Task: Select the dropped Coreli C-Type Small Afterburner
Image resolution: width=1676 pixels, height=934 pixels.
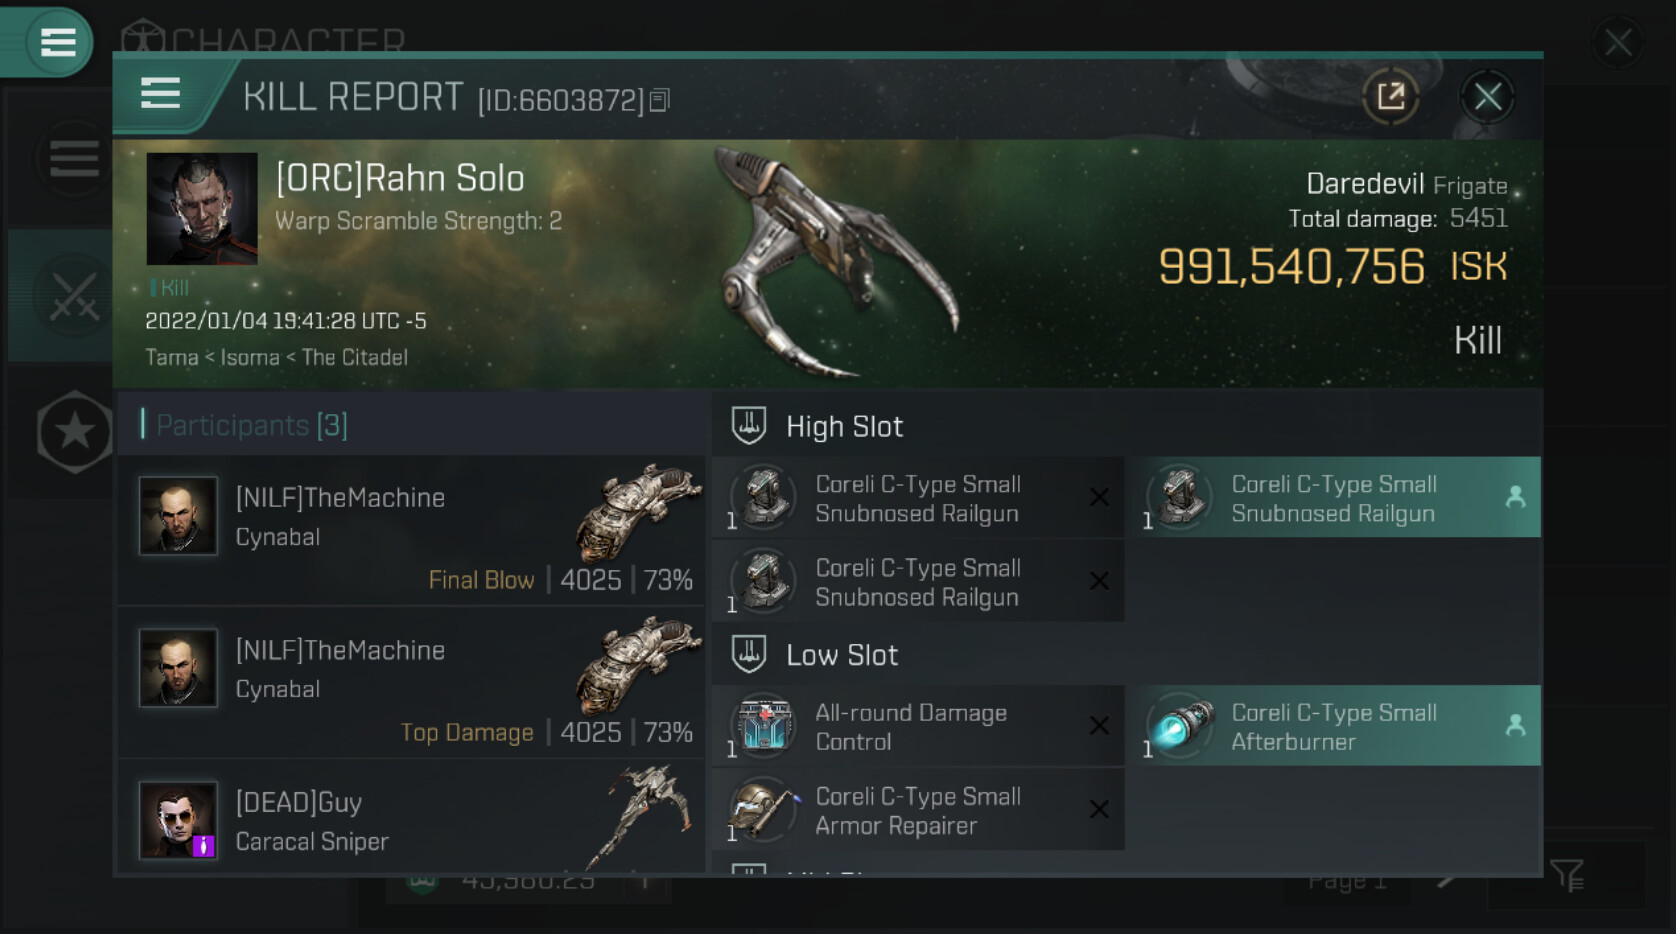Action: tap(1332, 727)
